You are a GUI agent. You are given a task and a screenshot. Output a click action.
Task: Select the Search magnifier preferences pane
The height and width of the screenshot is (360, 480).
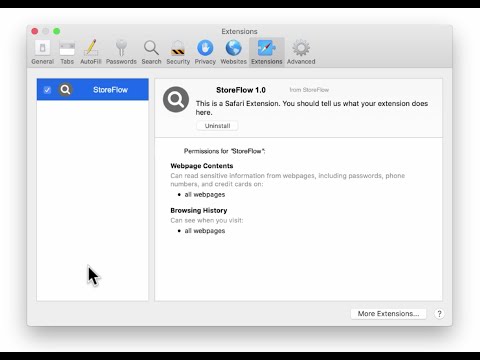[151, 52]
